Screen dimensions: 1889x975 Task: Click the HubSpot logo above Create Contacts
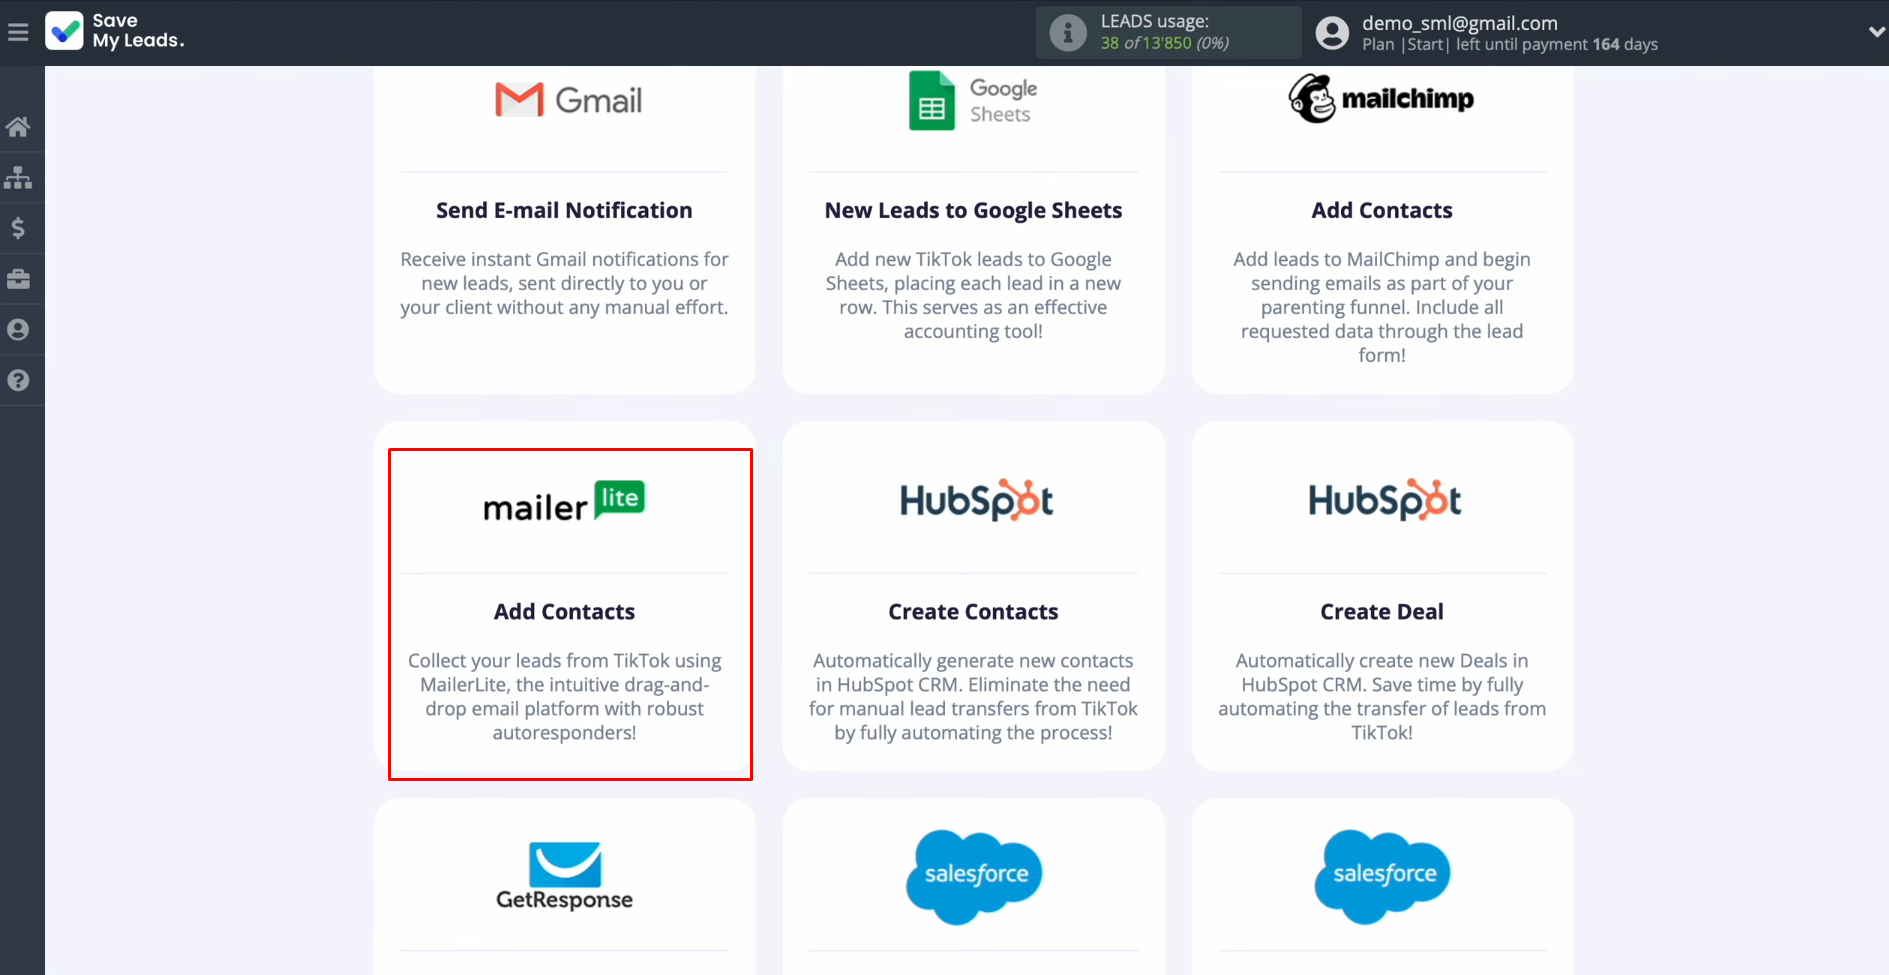pyautogui.click(x=976, y=500)
